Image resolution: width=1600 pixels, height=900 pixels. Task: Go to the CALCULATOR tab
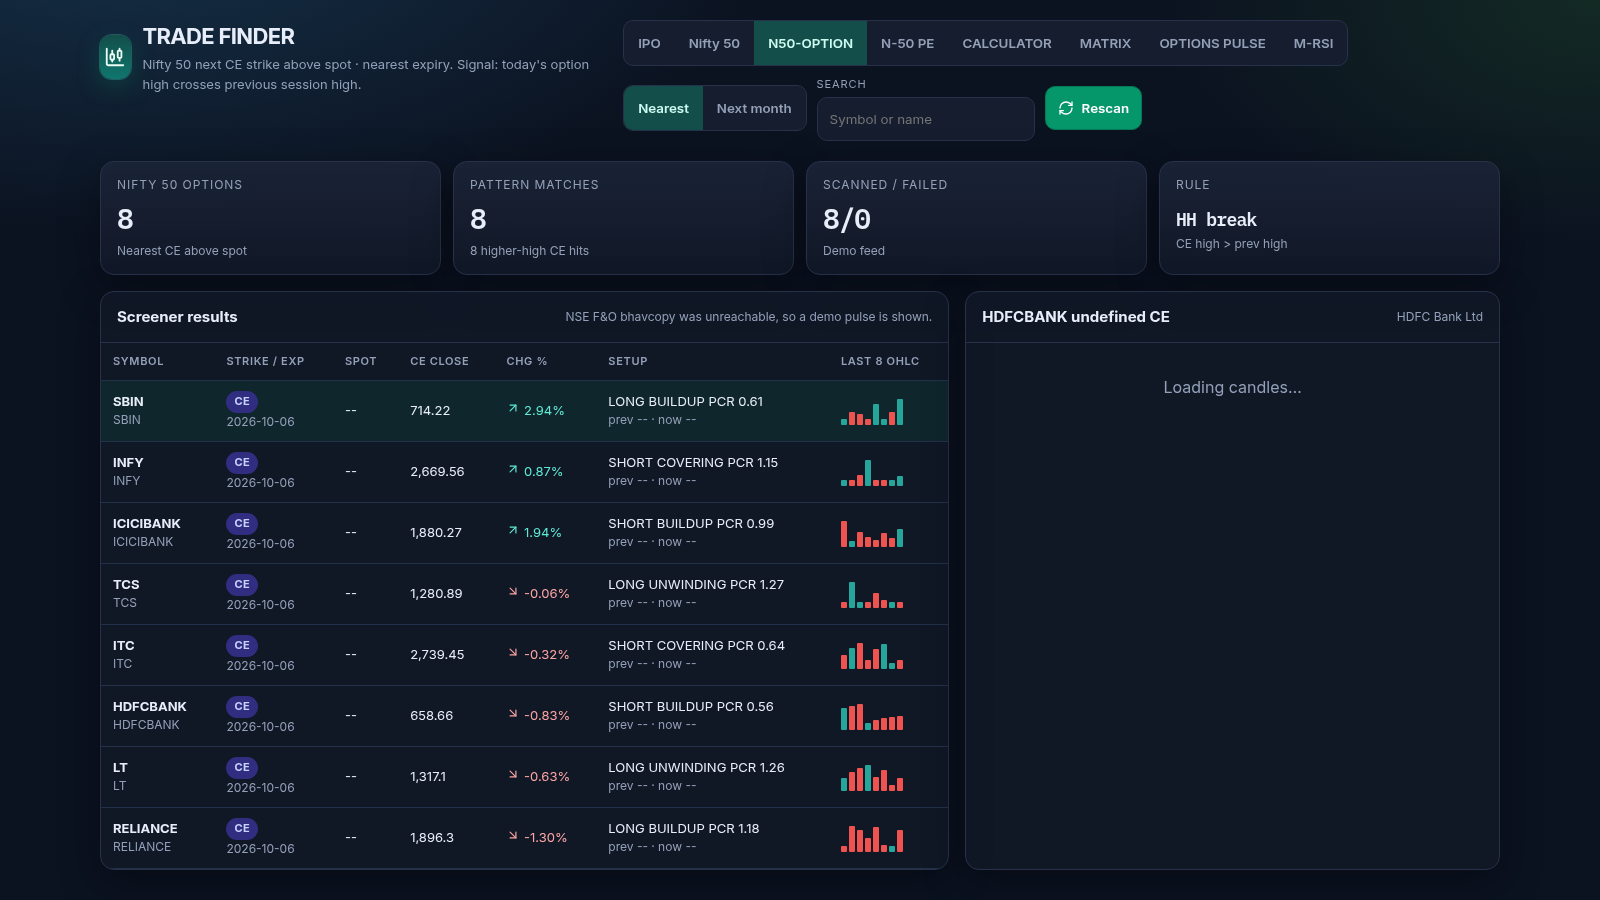coord(1007,43)
